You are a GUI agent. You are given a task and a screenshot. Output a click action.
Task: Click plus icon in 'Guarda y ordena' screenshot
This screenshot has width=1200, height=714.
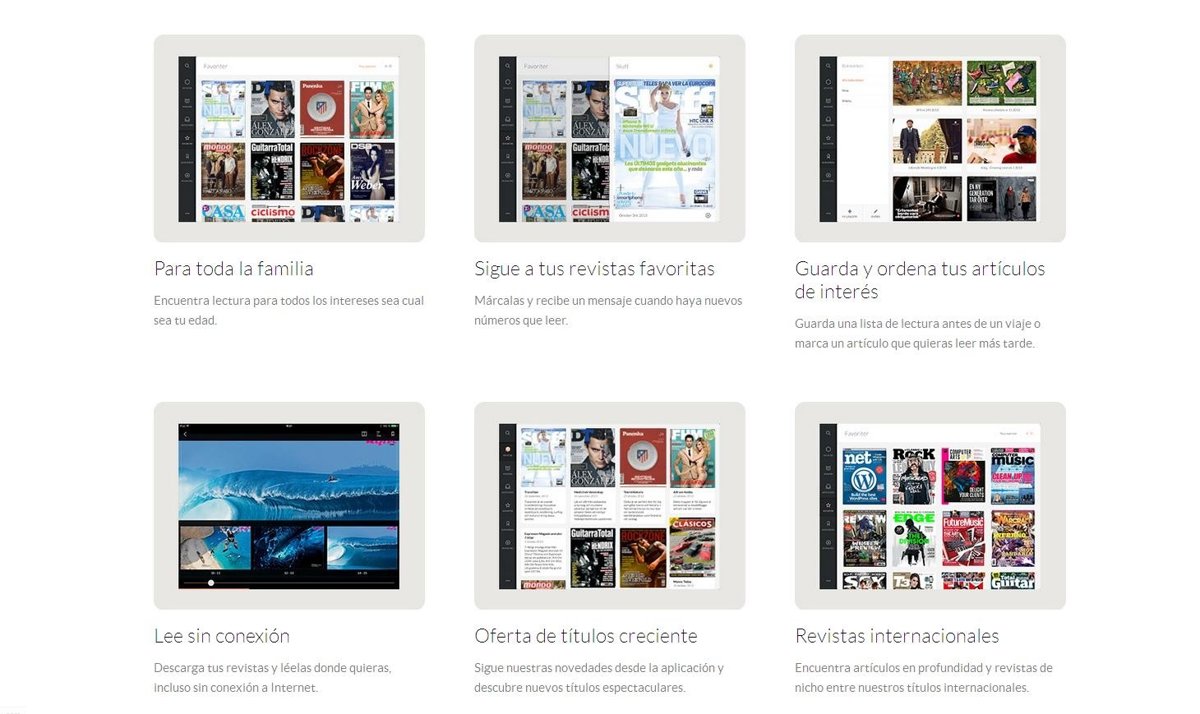point(849,211)
